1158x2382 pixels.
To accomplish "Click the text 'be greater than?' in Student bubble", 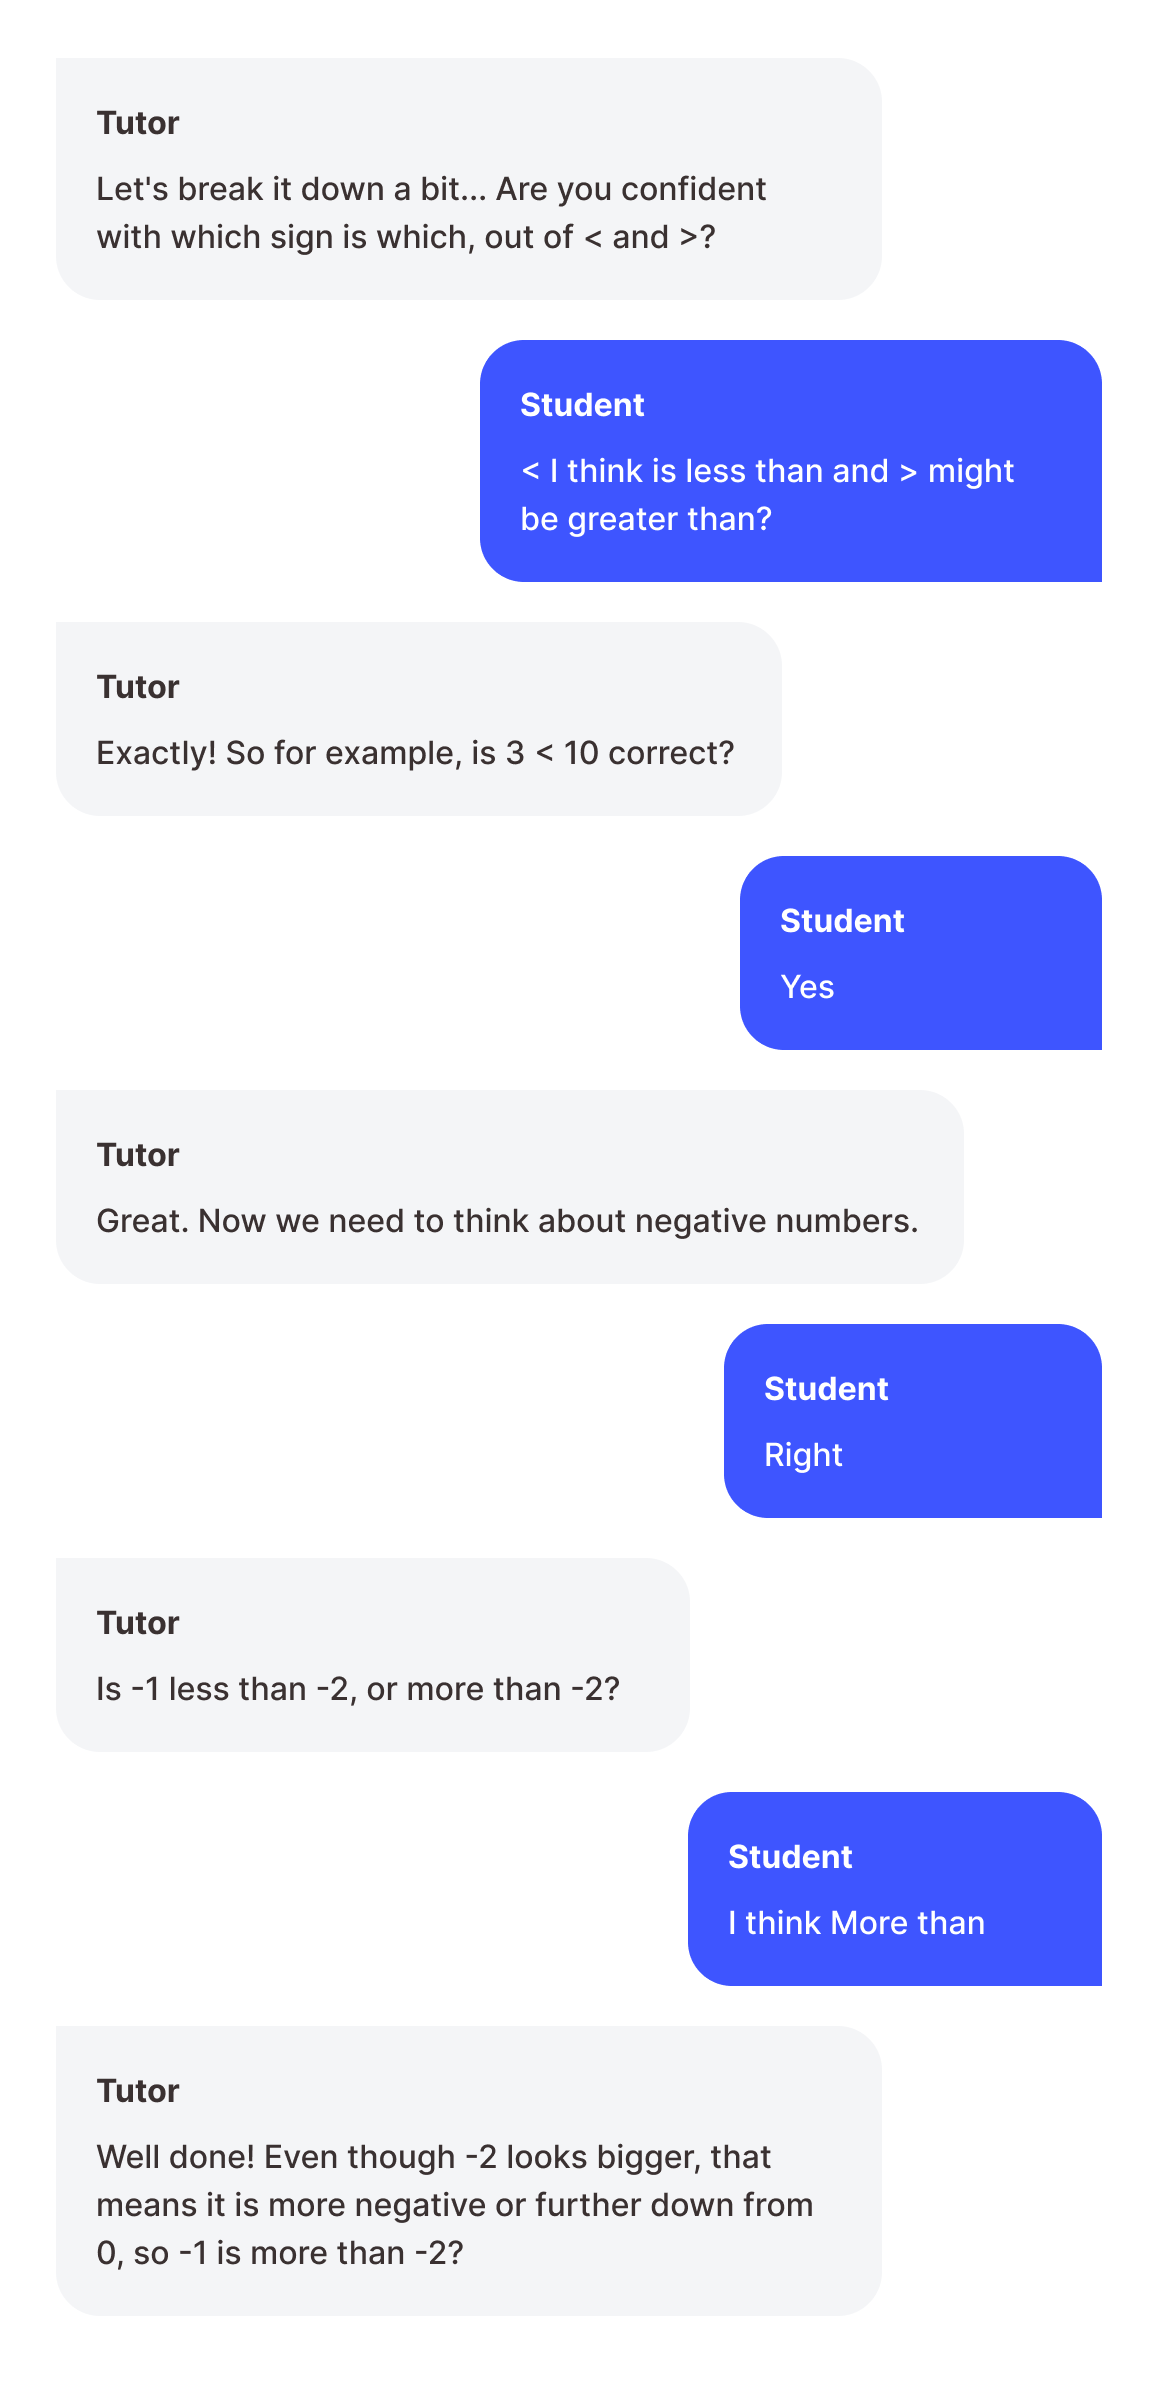I will [x=646, y=519].
